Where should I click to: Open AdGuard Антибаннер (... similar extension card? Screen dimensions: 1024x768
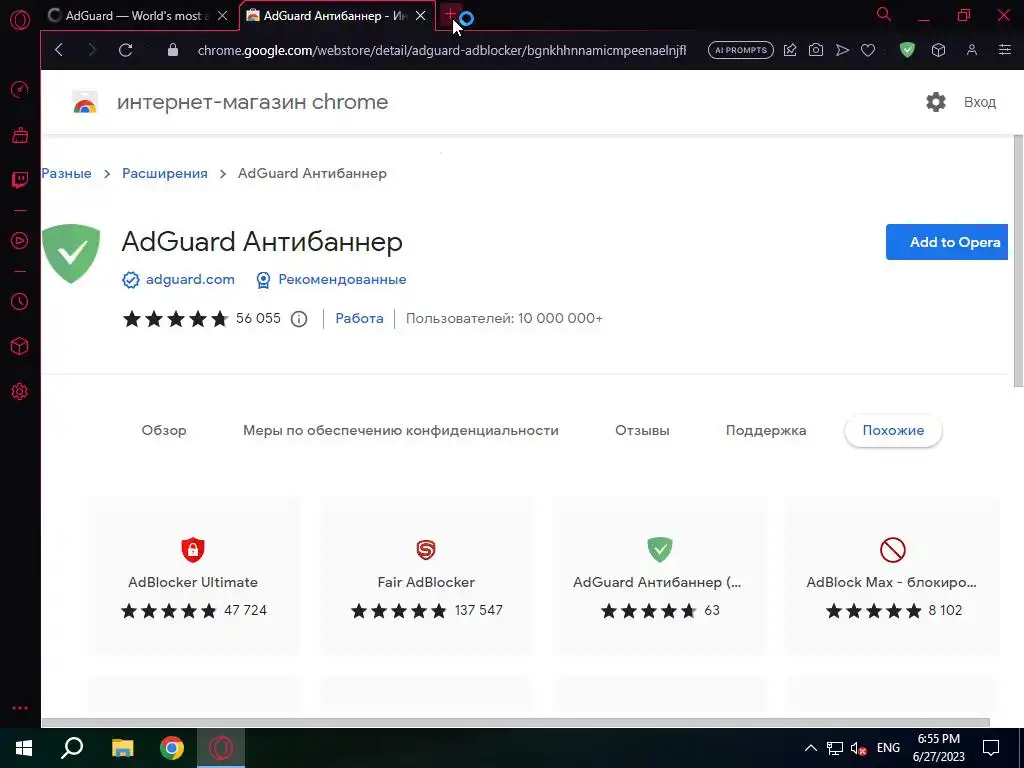[x=660, y=576]
